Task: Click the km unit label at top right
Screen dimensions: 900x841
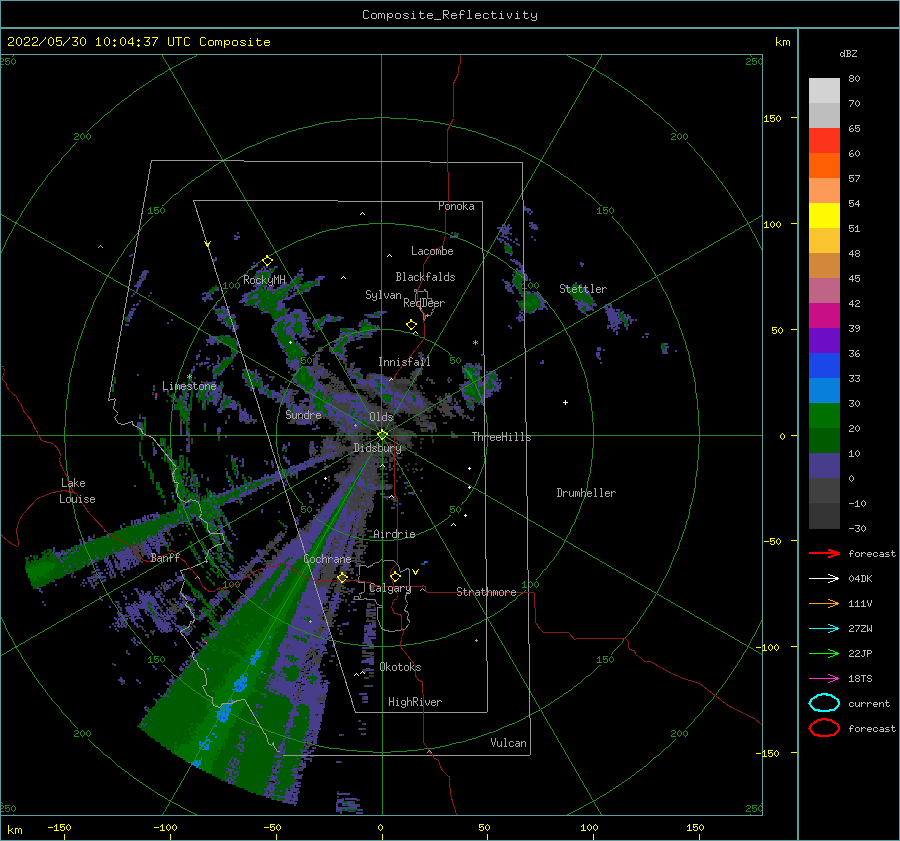Action: point(782,42)
